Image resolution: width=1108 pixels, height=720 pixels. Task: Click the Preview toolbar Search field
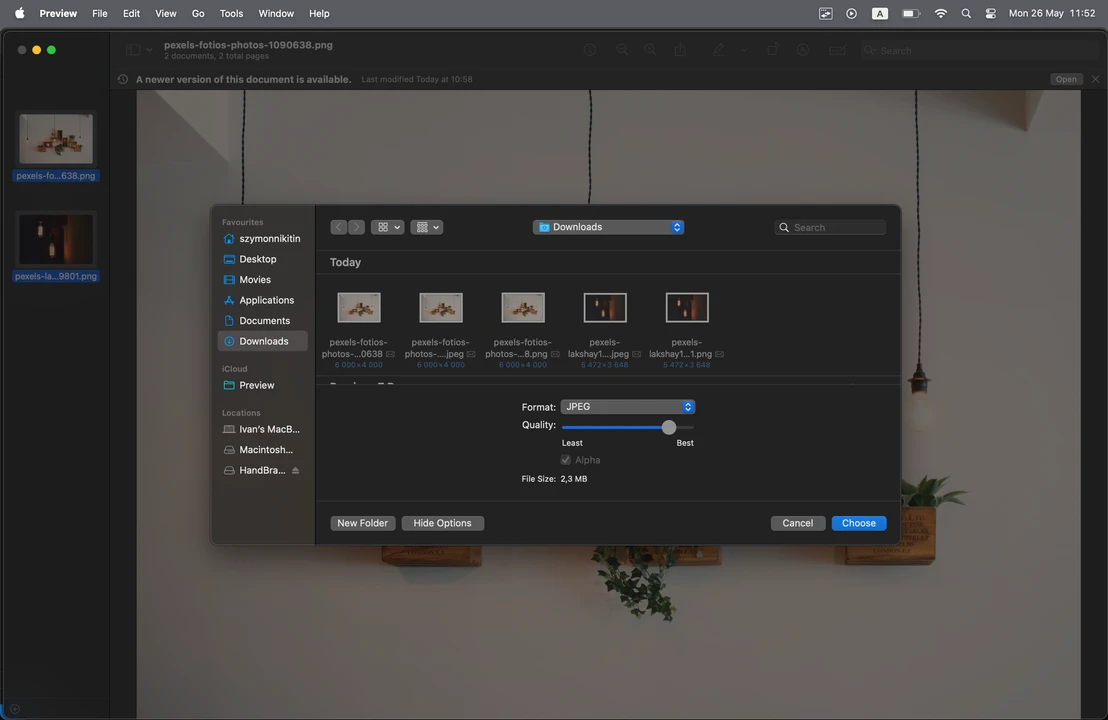(979, 50)
